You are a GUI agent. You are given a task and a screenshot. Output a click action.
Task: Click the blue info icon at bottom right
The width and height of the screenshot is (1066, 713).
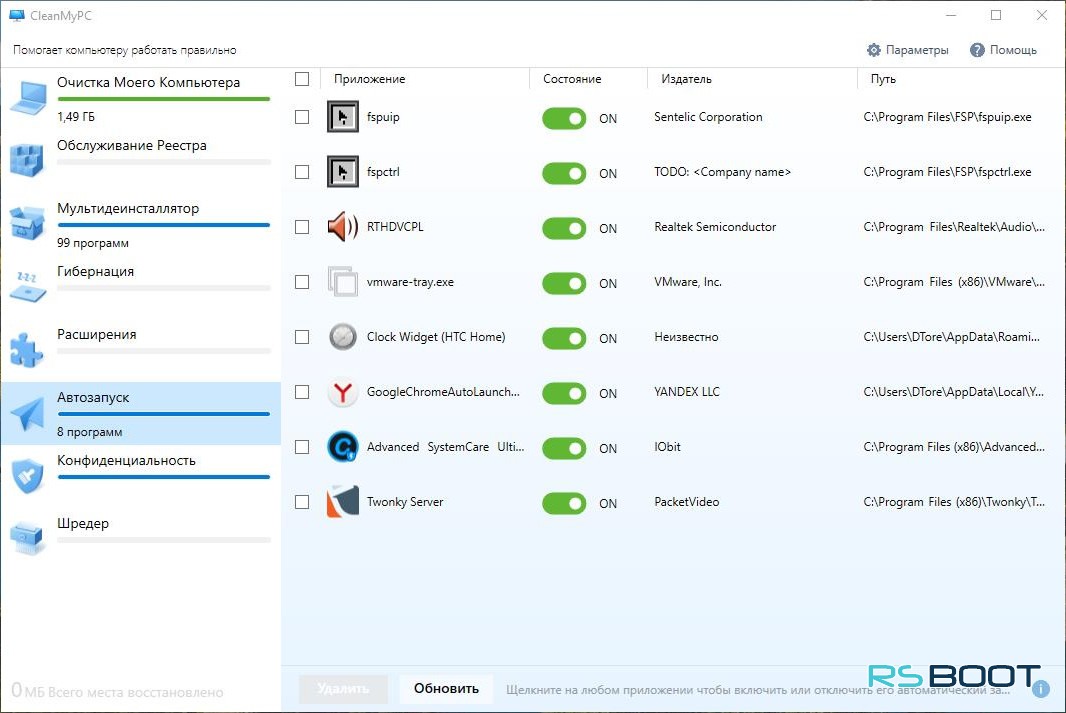(x=1040, y=689)
